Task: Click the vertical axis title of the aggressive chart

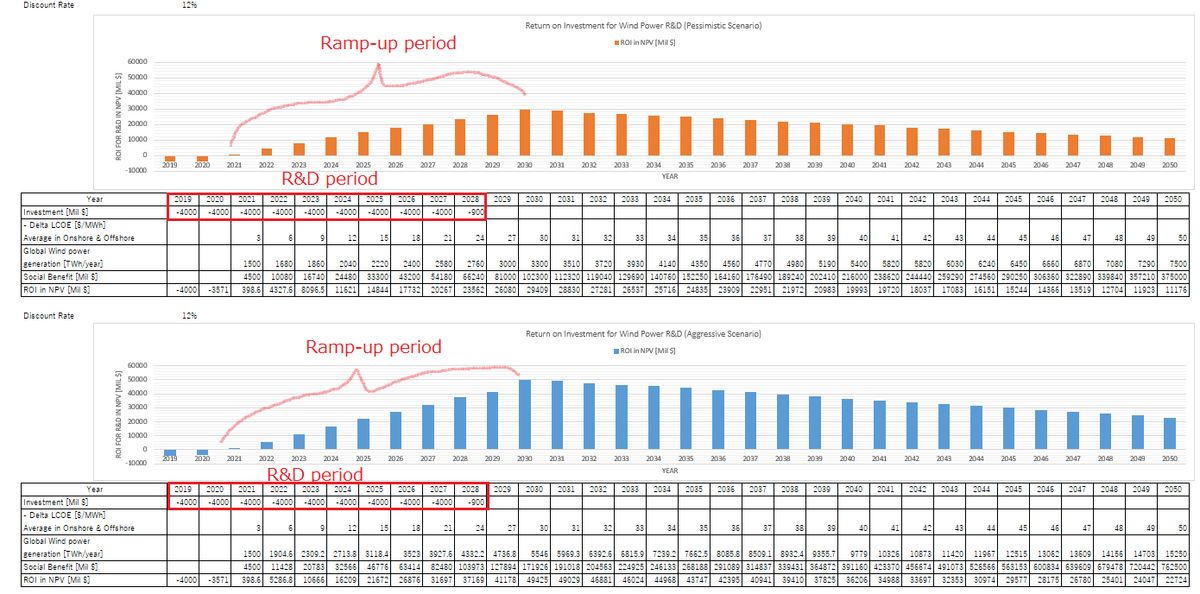Action: tap(118, 408)
